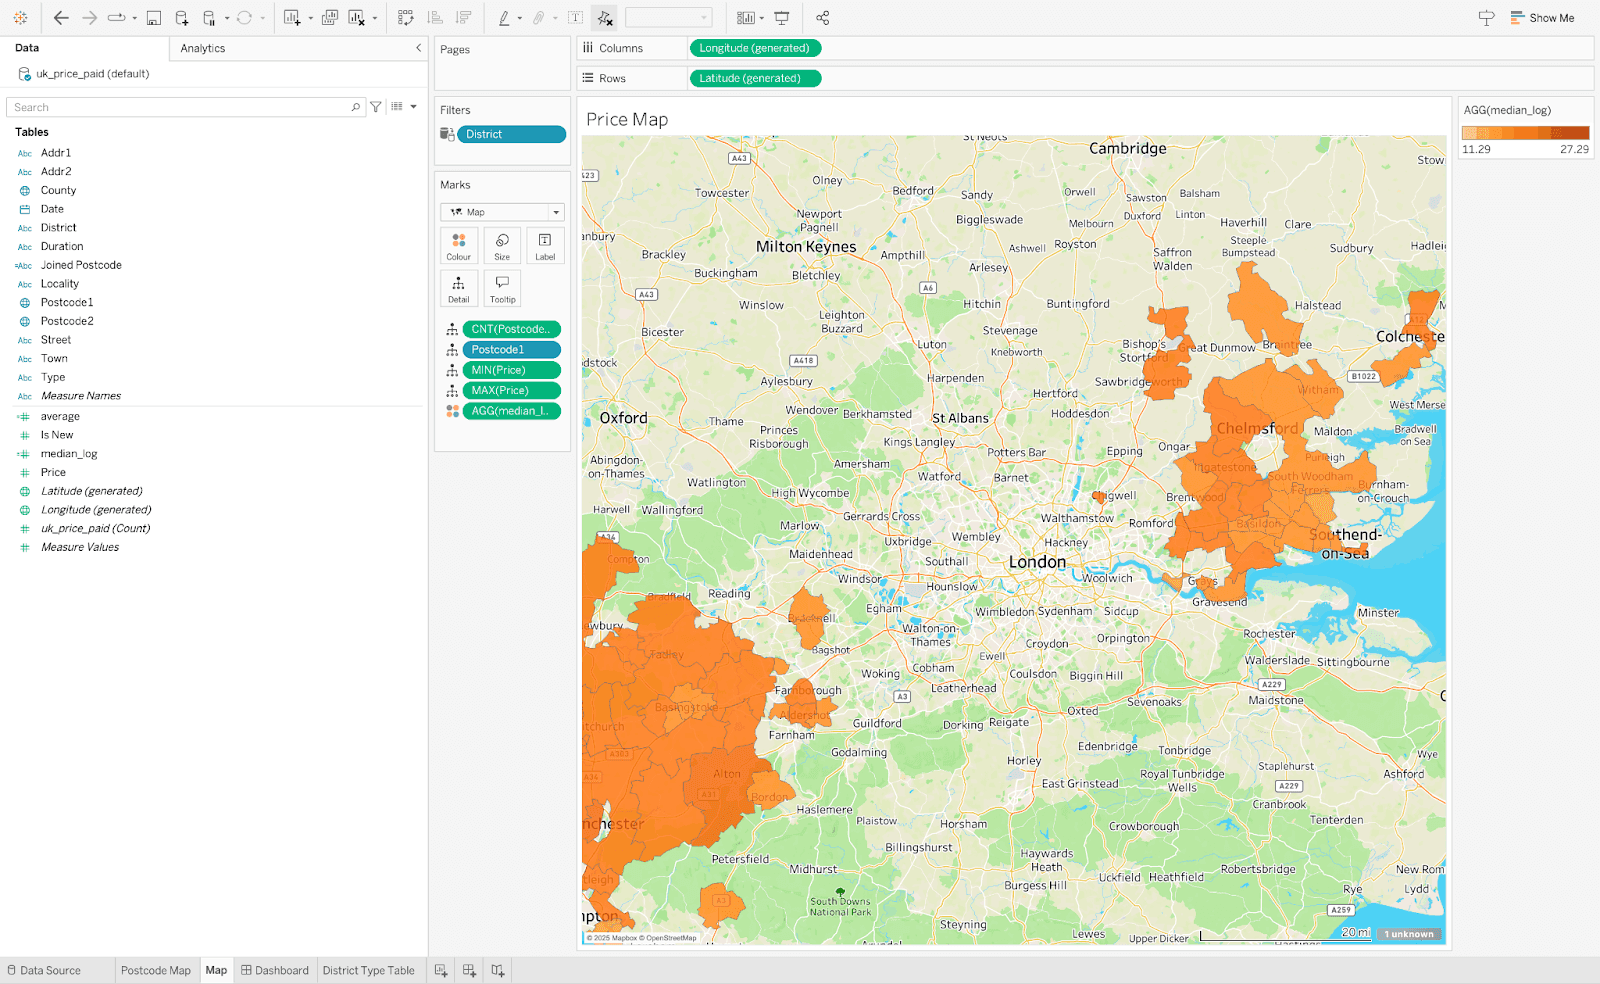
Task: Click the Highlight pen icon
Action: point(504,18)
